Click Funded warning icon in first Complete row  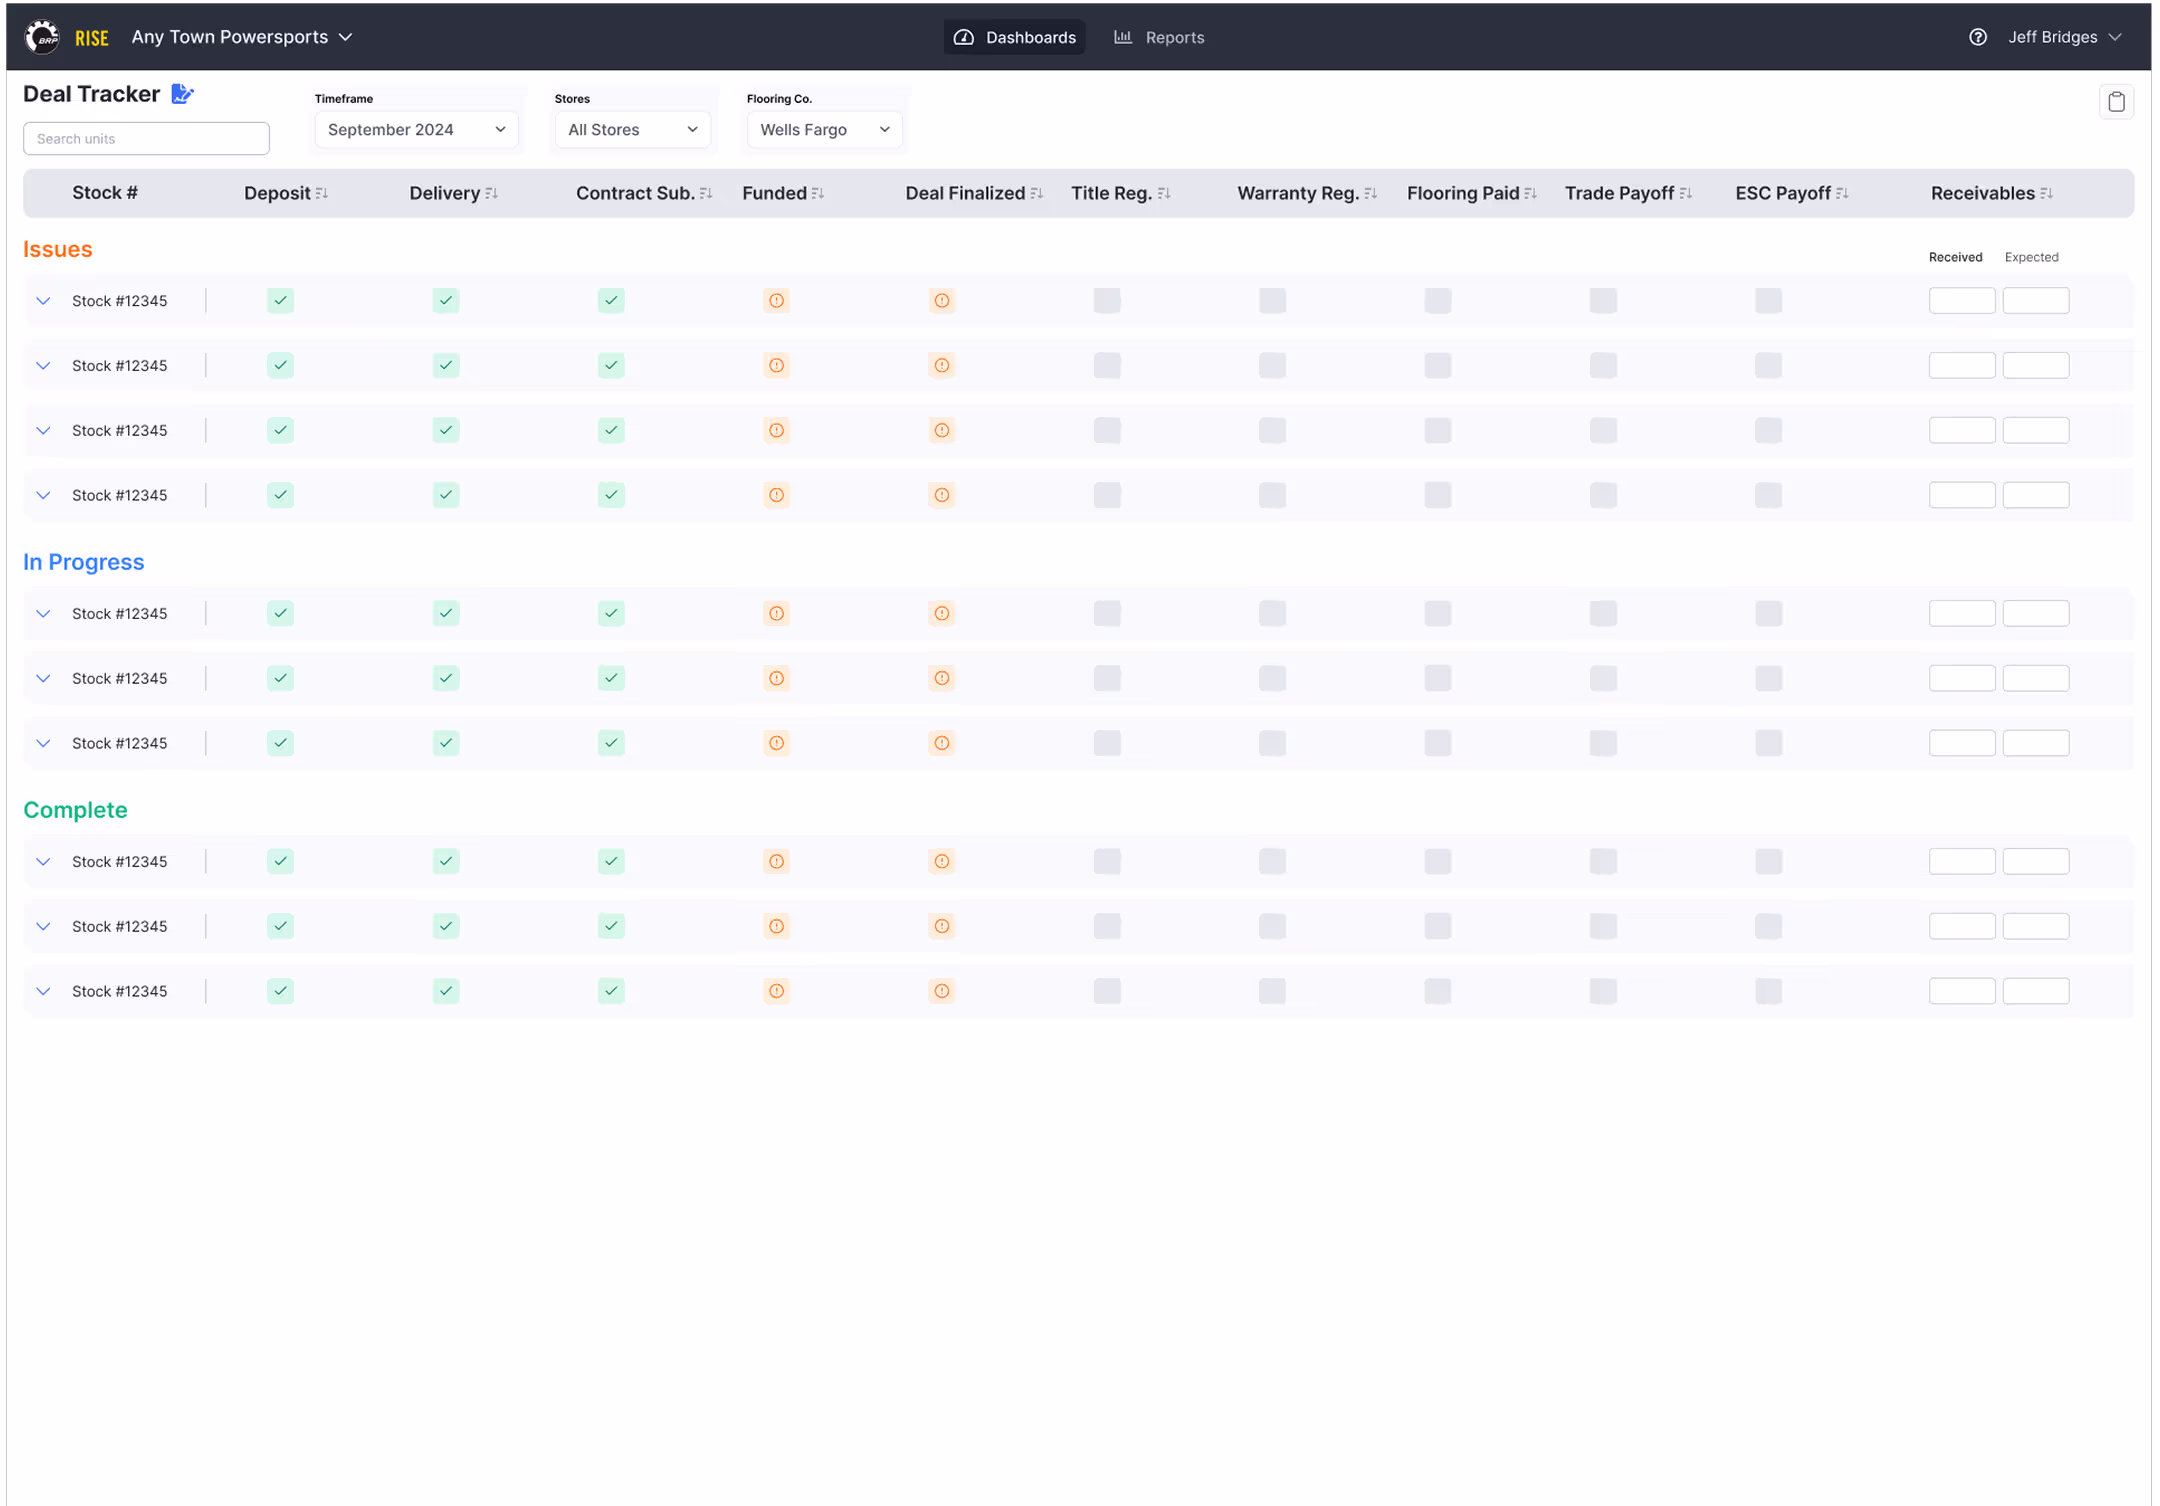pos(777,862)
